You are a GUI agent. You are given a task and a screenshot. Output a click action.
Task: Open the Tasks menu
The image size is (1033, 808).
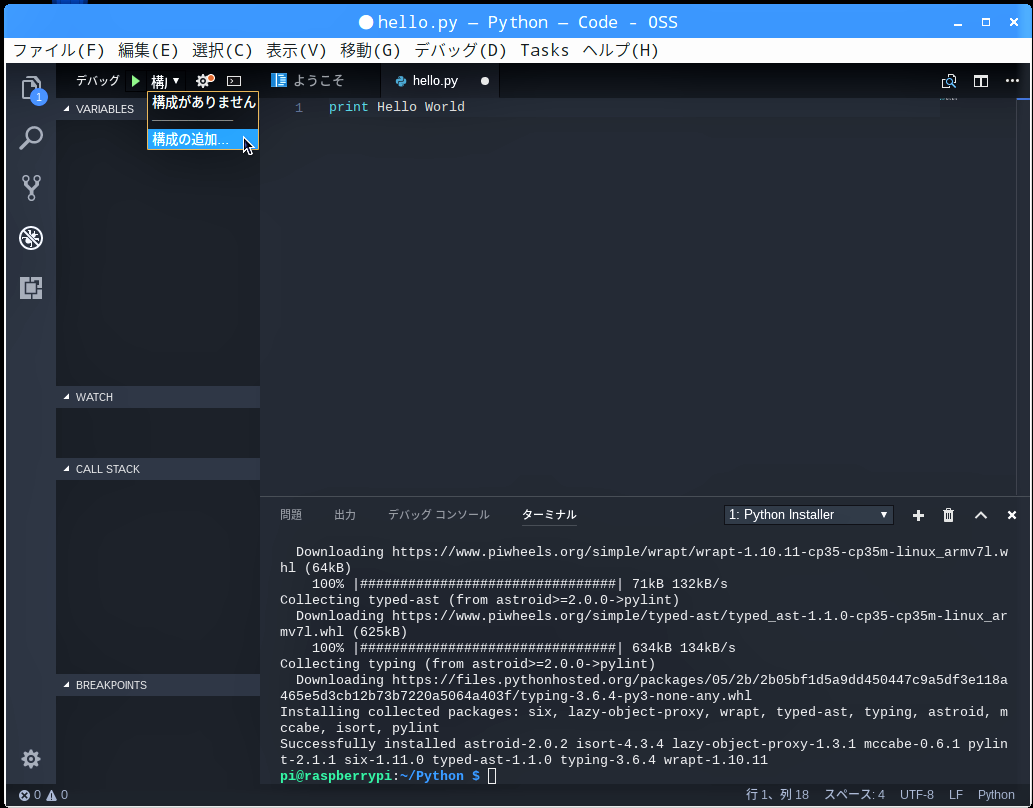pyautogui.click(x=544, y=50)
